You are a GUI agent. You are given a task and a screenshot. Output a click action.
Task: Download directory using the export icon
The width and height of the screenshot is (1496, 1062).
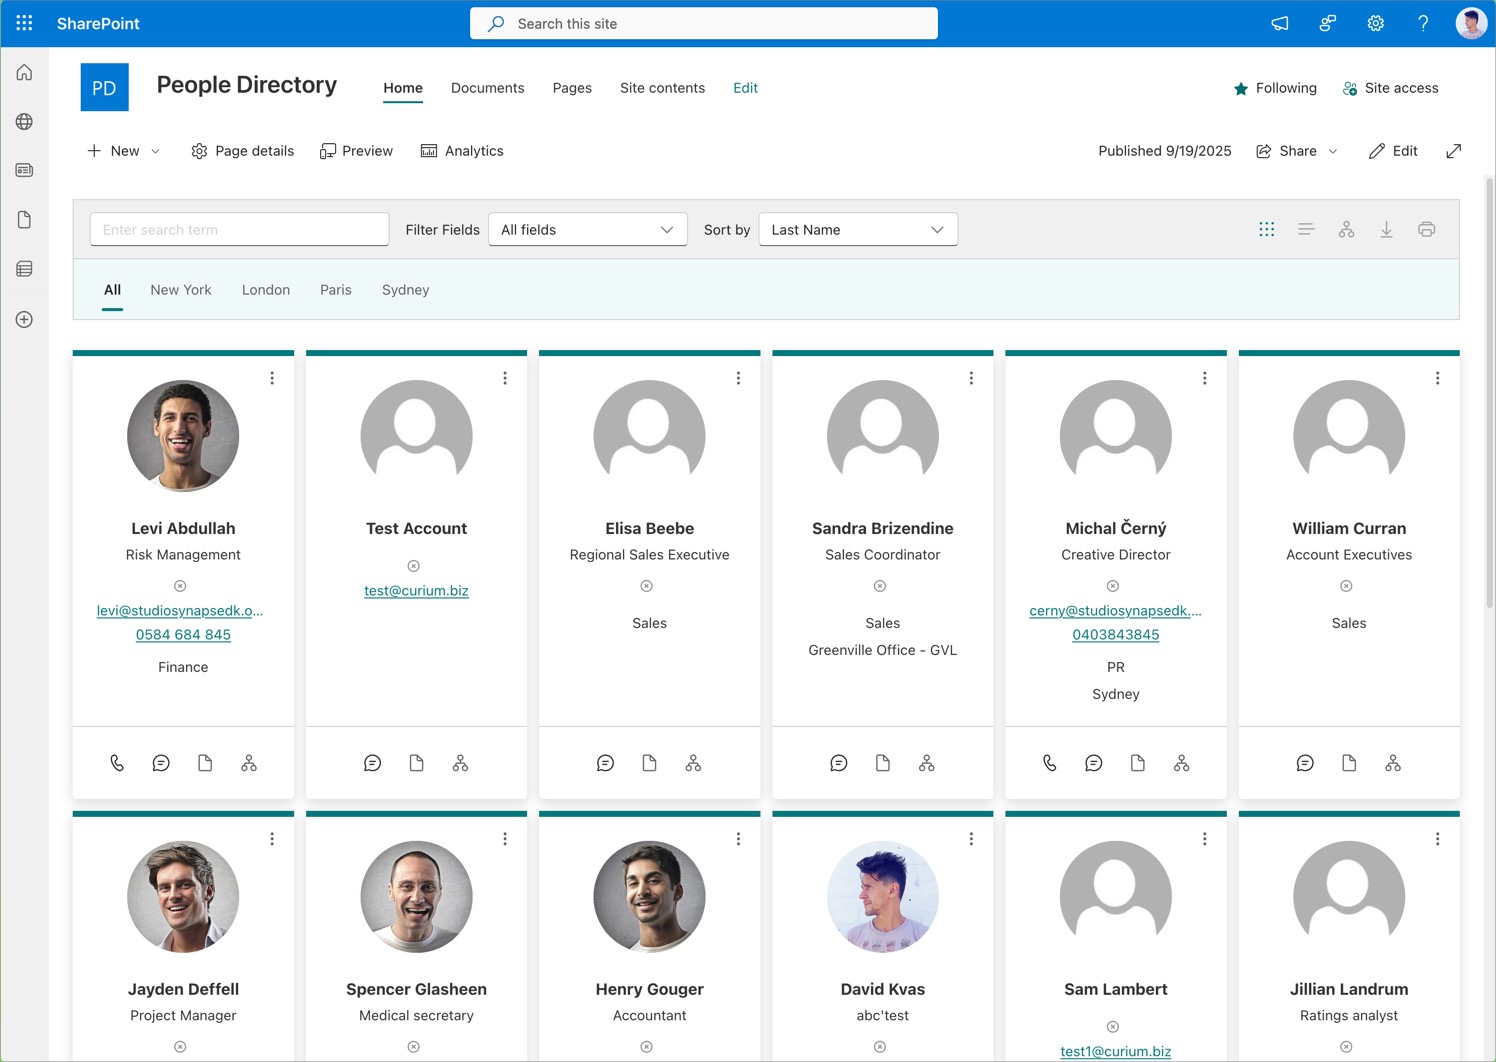1386,230
